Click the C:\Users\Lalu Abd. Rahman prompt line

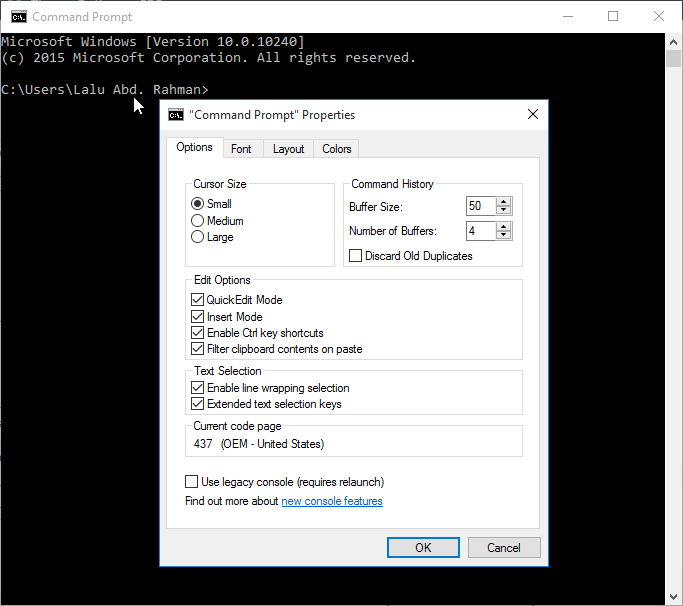pos(105,89)
